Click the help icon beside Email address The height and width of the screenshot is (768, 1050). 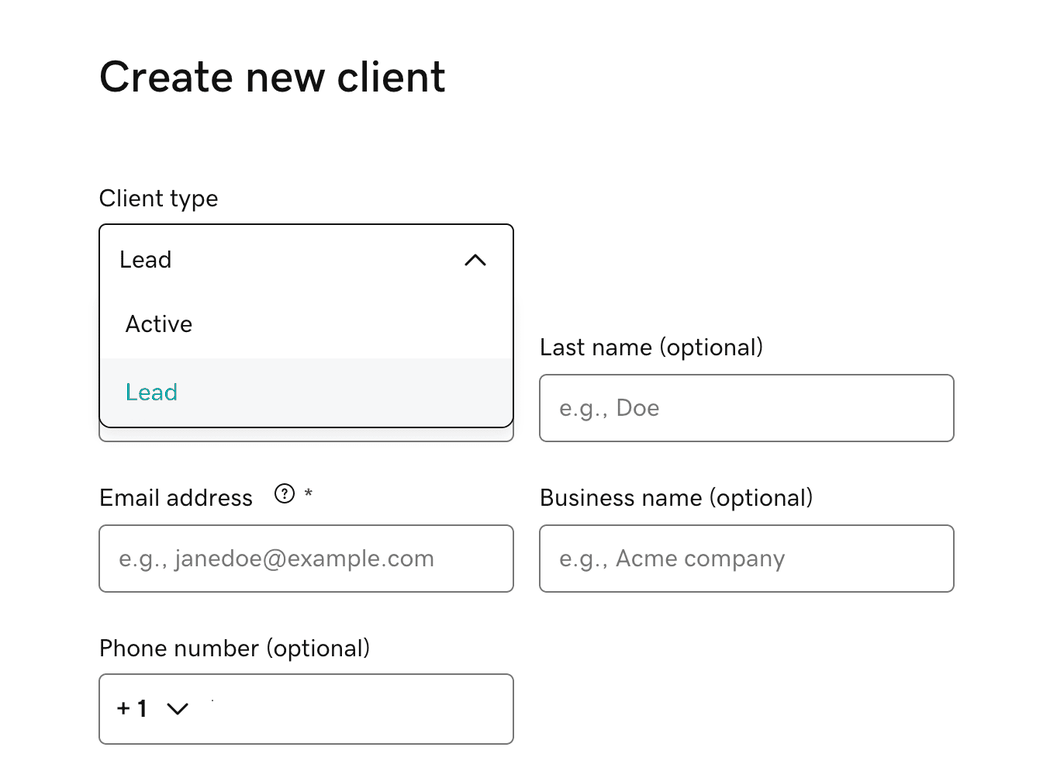pyautogui.click(x=285, y=493)
